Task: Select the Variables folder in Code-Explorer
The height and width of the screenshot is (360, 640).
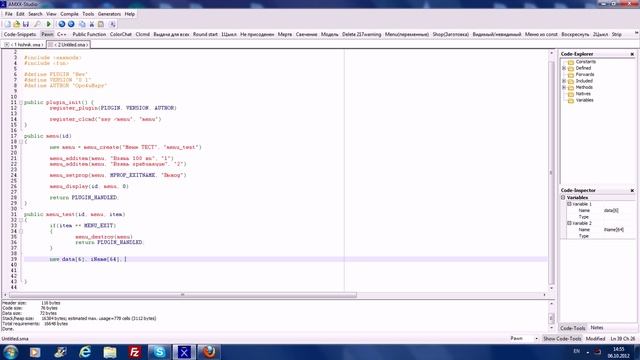Action: click(x=581, y=100)
